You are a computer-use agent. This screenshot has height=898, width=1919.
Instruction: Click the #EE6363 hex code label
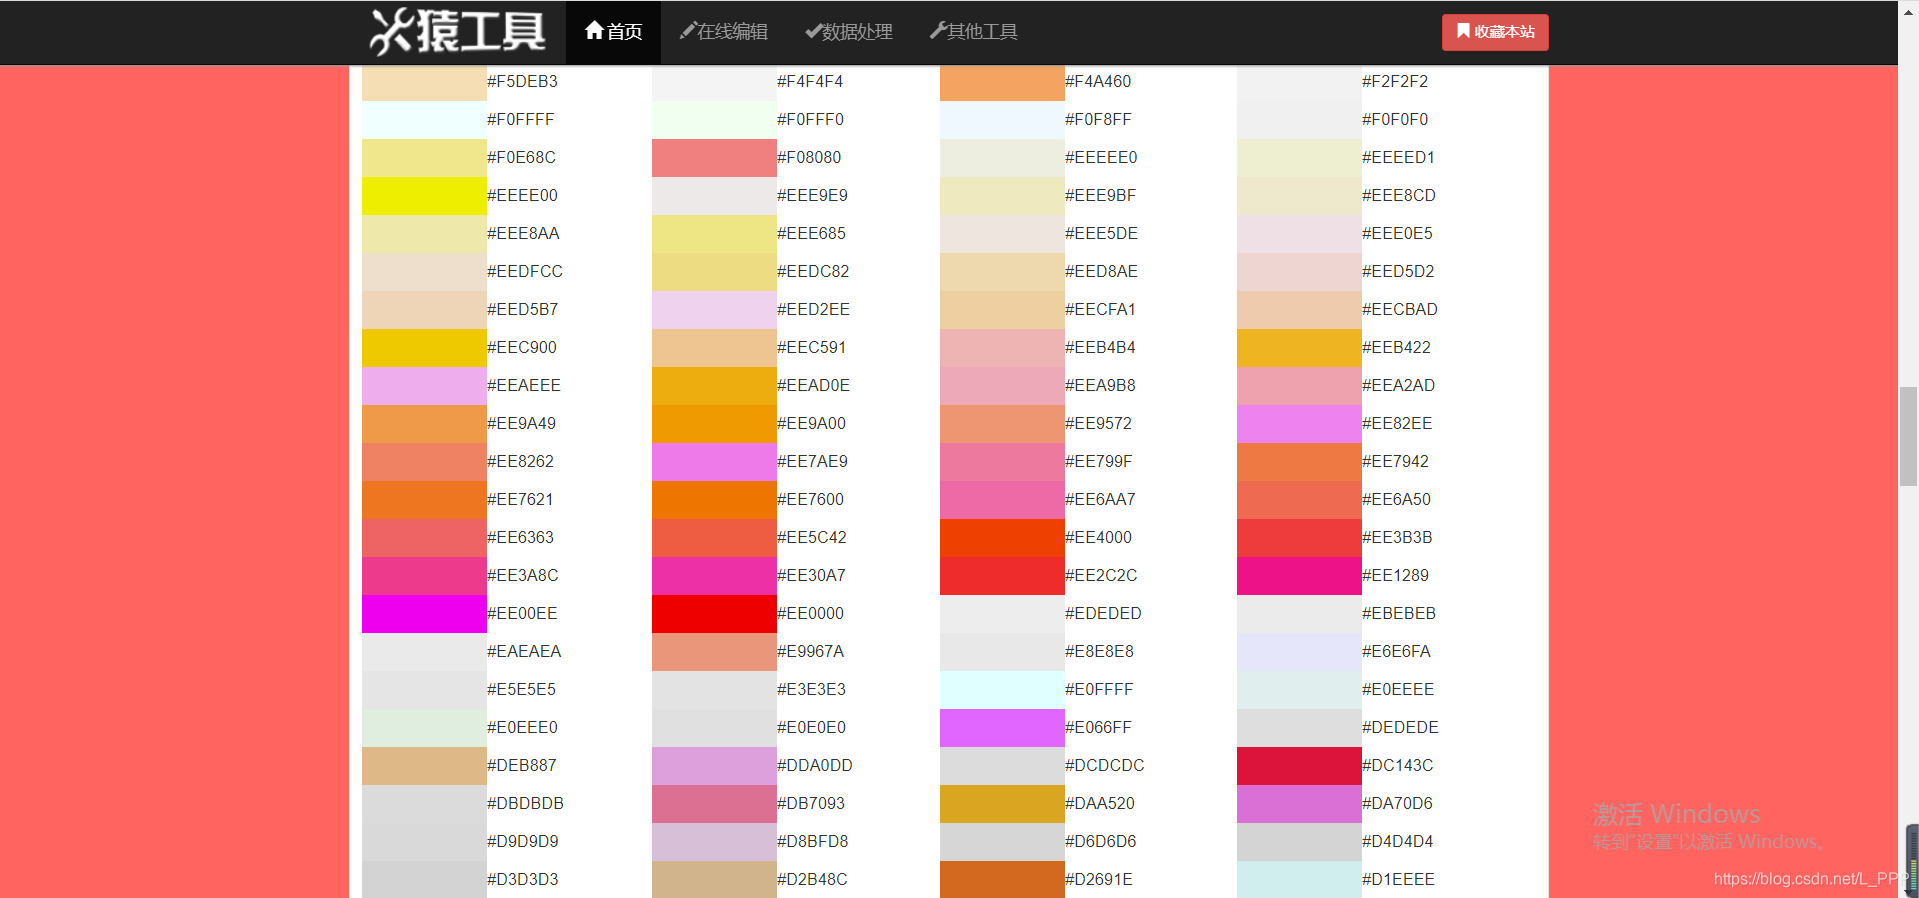[520, 538]
